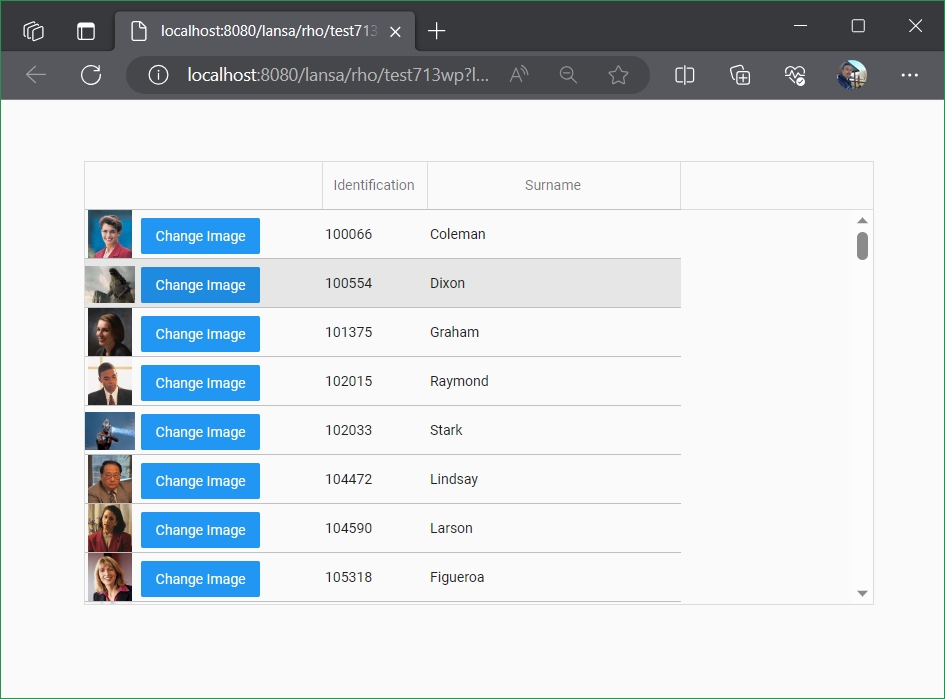Open a new browser tab
This screenshot has width=945, height=699.
click(436, 31)
